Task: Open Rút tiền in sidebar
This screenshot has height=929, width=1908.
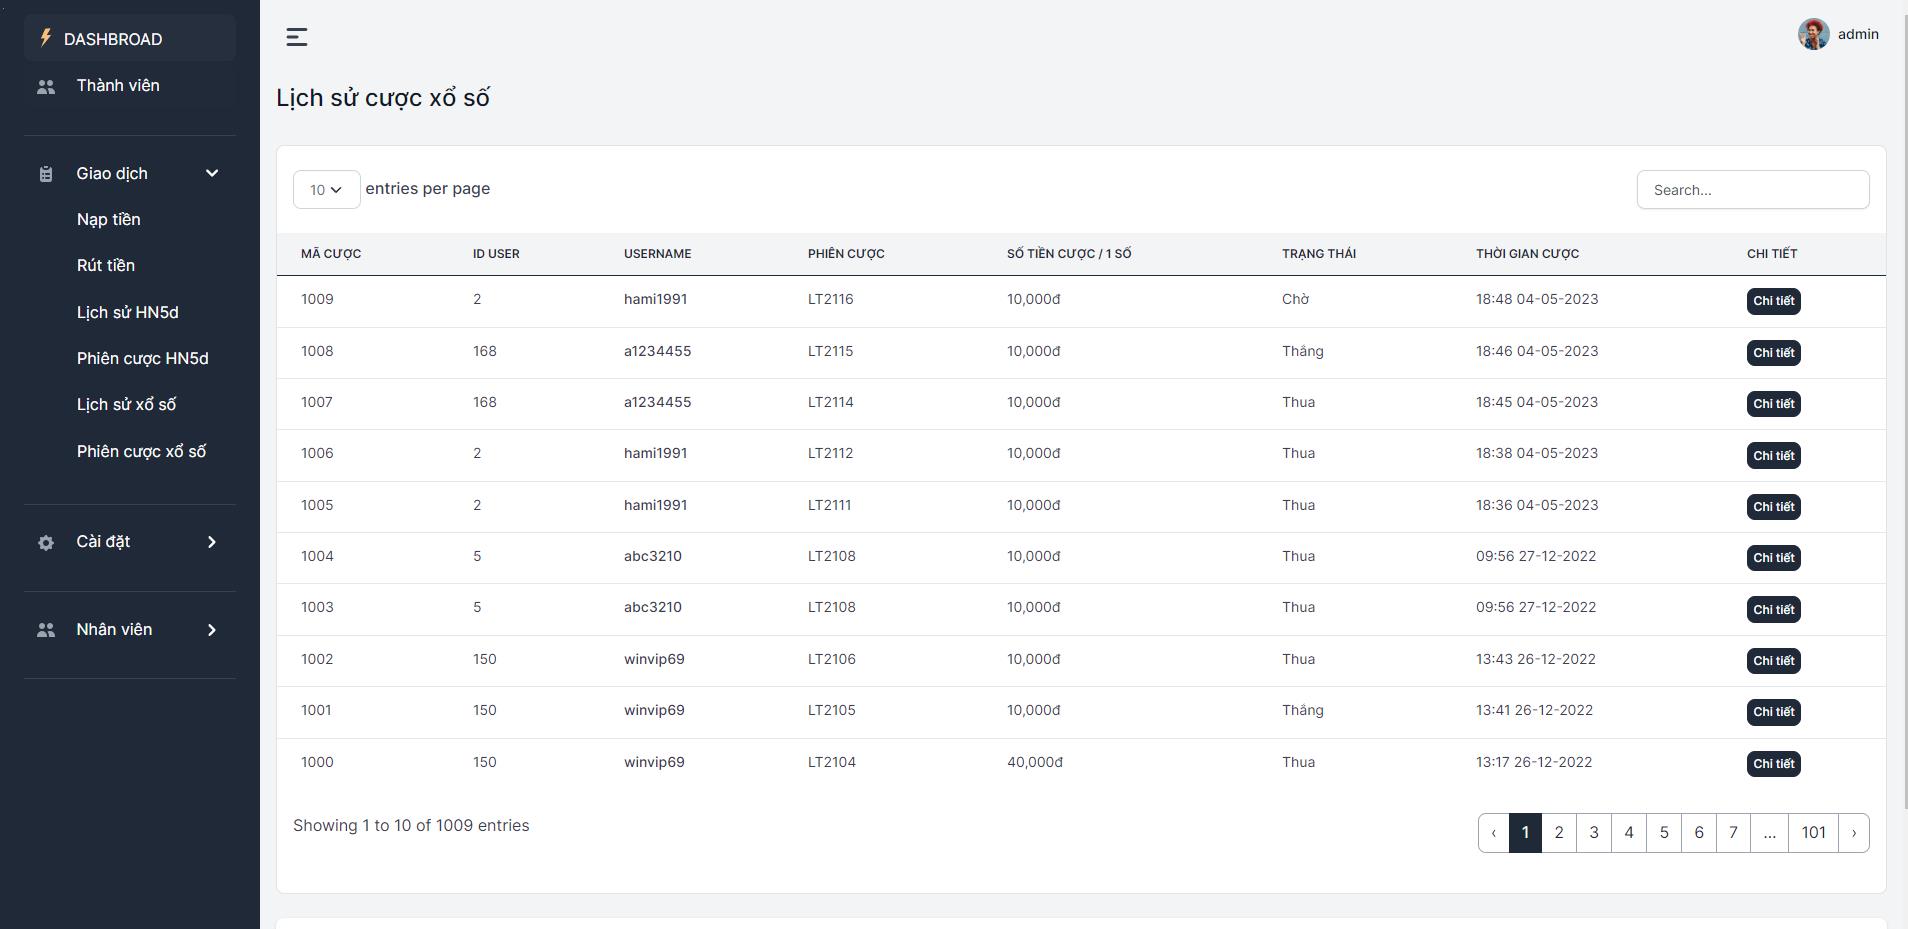Action: point(105,265)
